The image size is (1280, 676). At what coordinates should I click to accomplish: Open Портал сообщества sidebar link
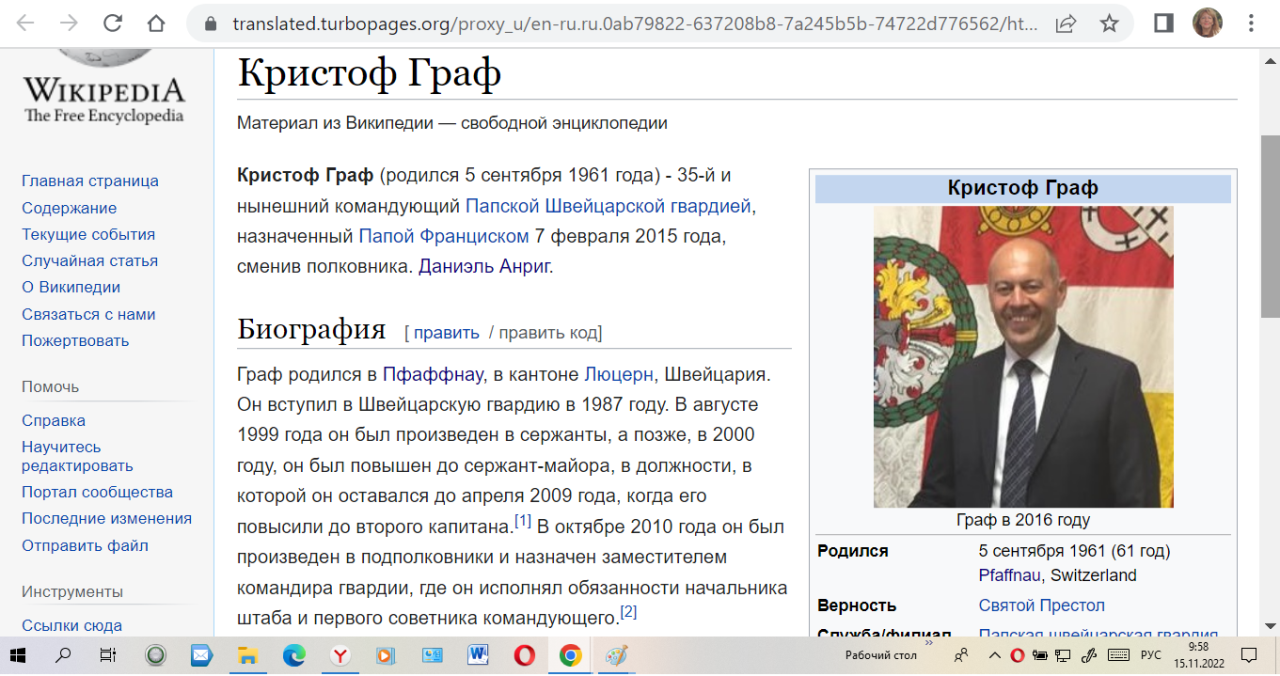pos(97,492)
